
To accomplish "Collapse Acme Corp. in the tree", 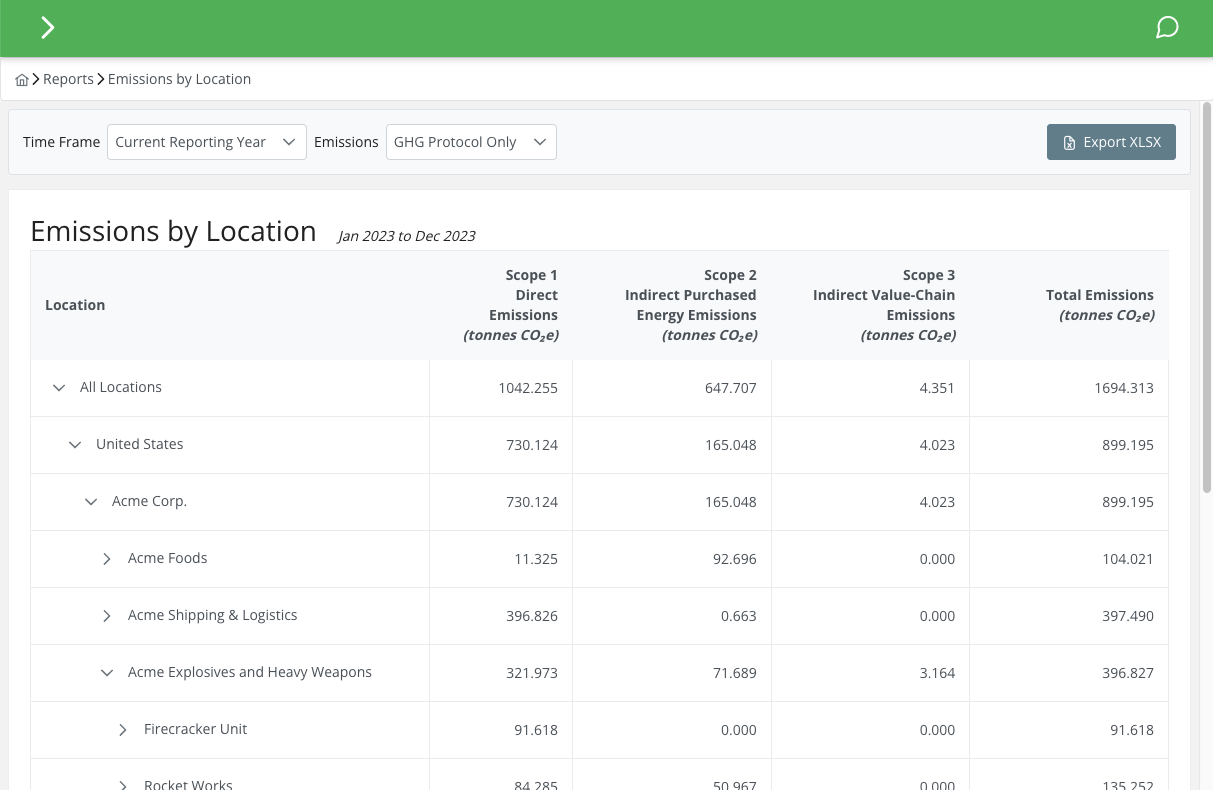I will pos(90,501).
